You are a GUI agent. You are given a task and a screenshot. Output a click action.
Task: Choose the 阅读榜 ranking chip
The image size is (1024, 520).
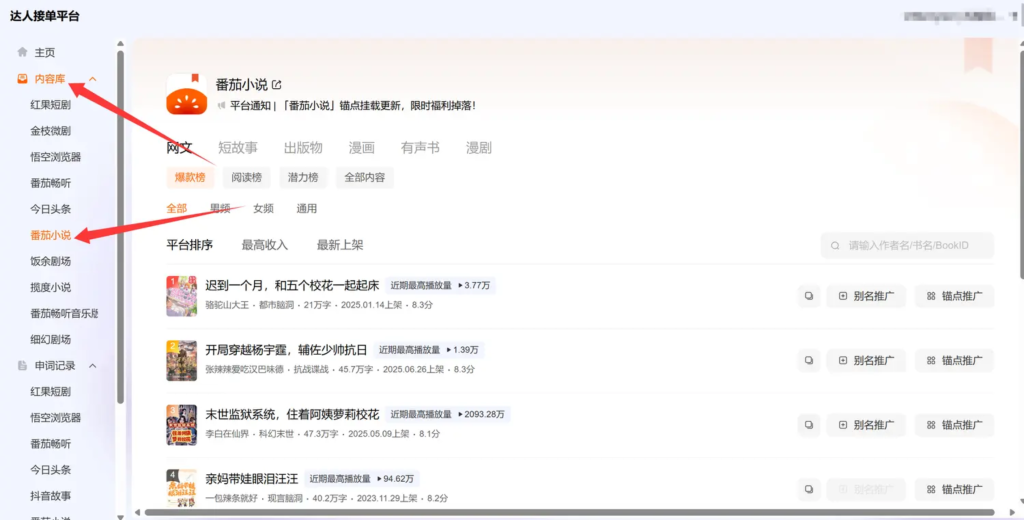point(246,177)
